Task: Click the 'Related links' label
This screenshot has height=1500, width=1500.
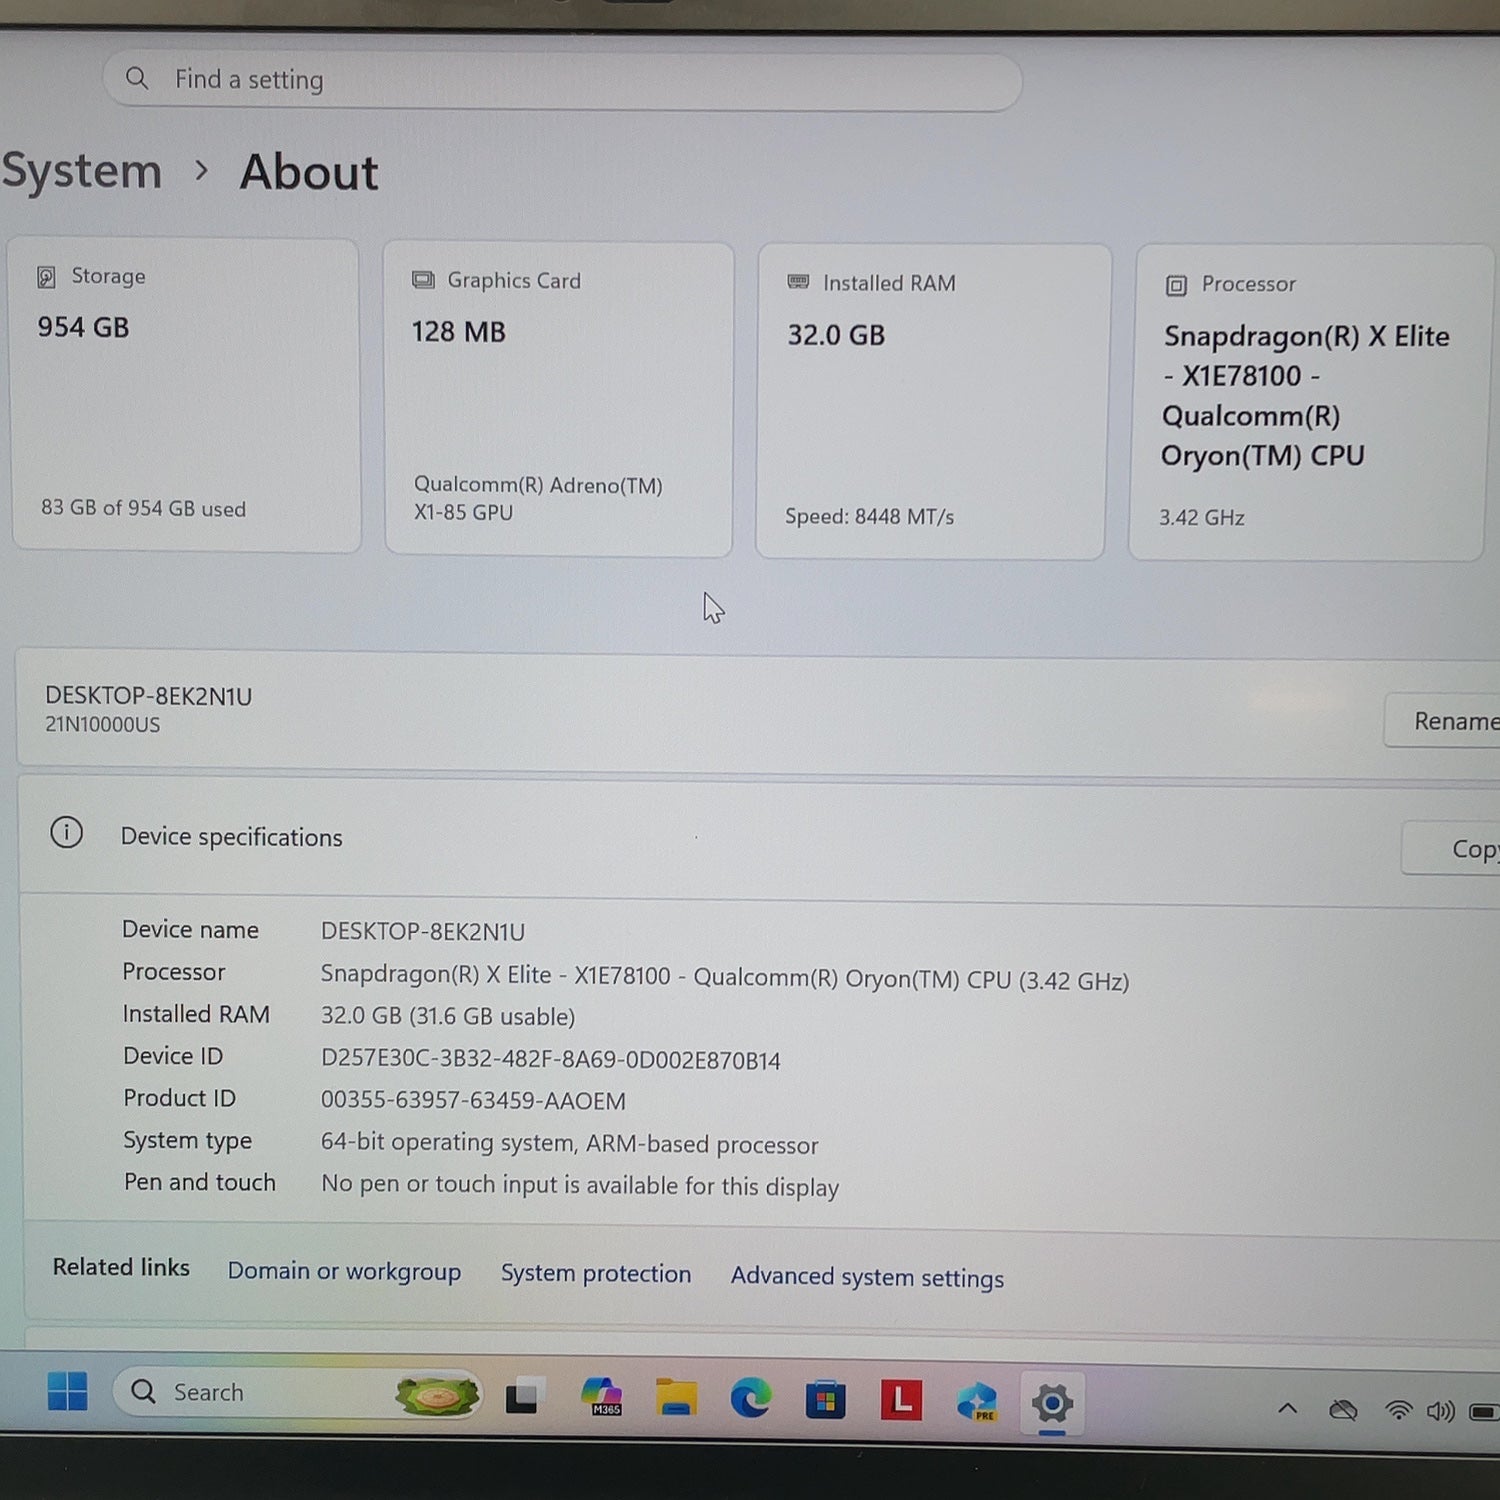Action: pos(121,1267)
